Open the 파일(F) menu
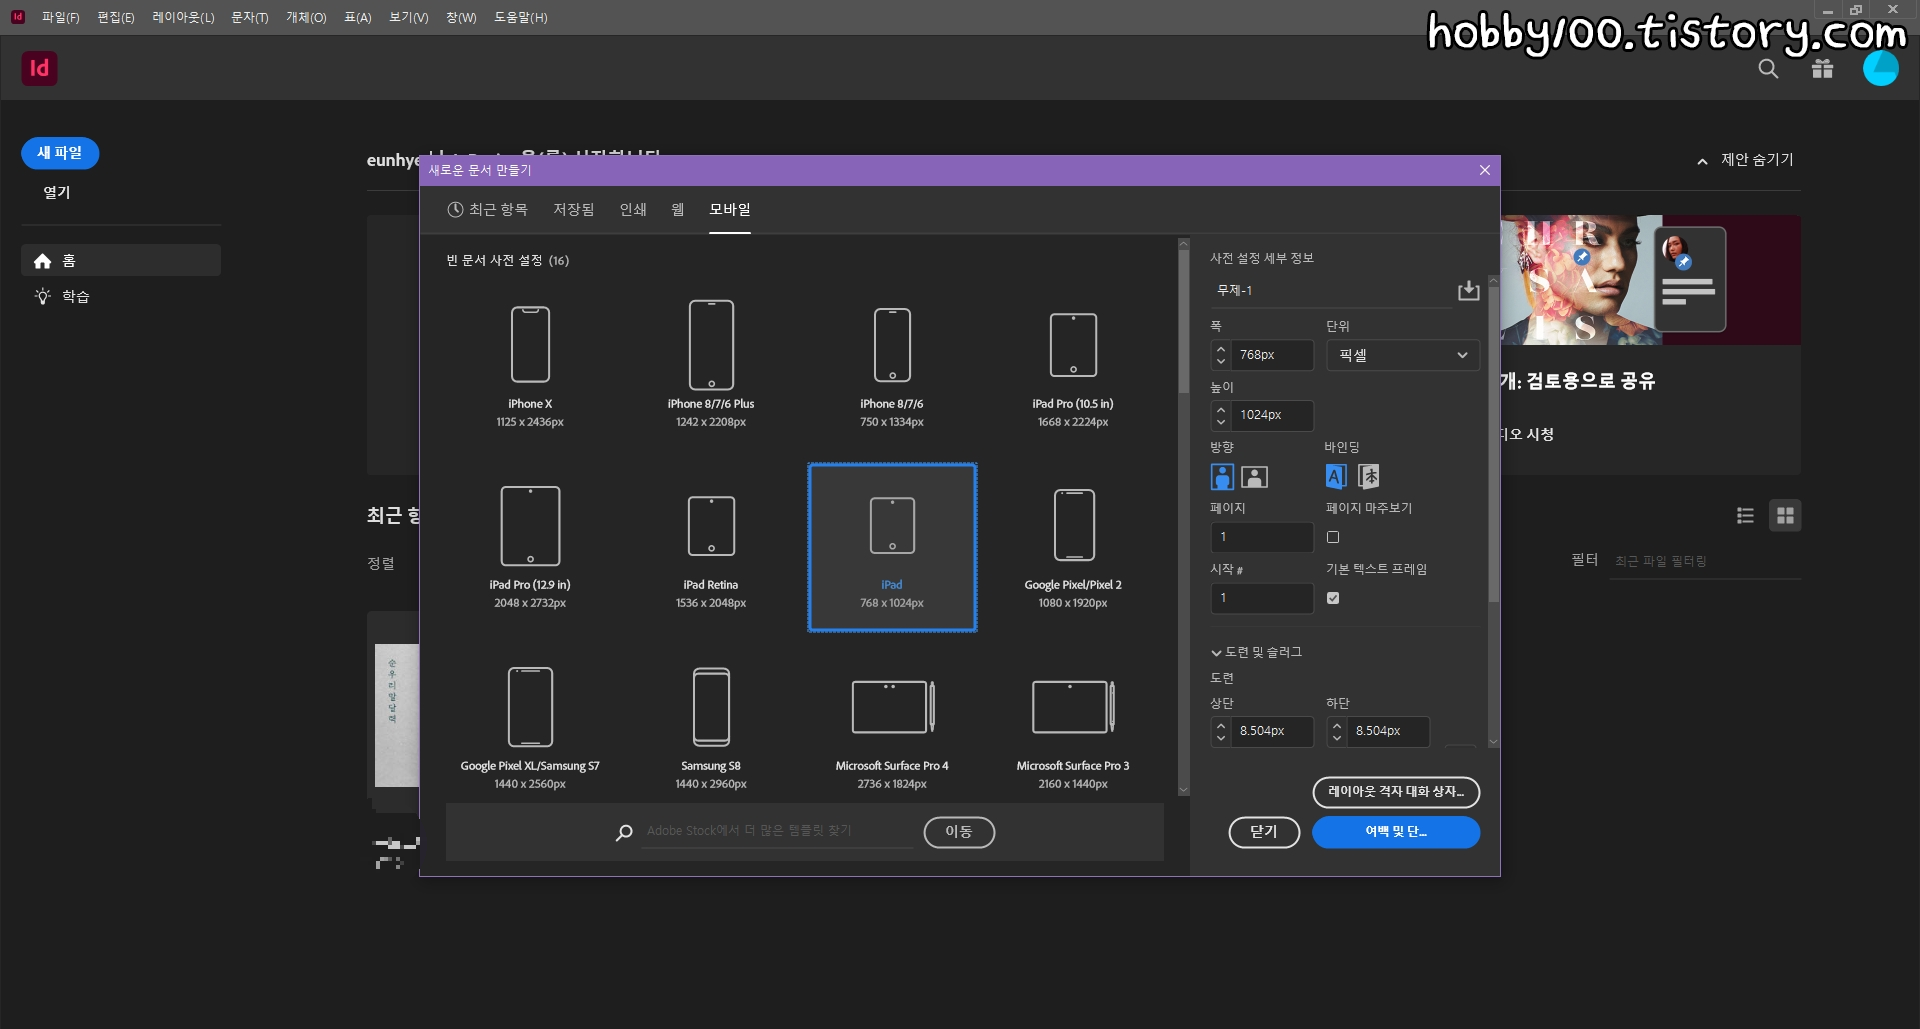The width and height of the screenshot is (1920, 1029). [60, 17]
